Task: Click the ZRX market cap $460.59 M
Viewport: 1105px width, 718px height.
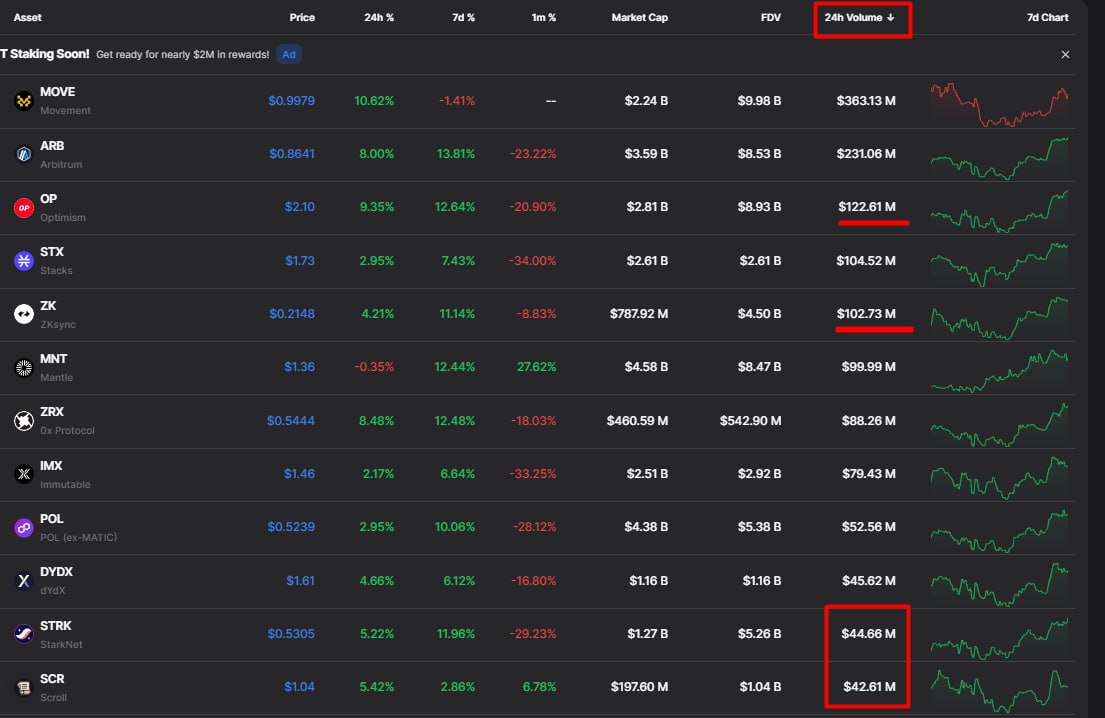Action: (637, 421)
